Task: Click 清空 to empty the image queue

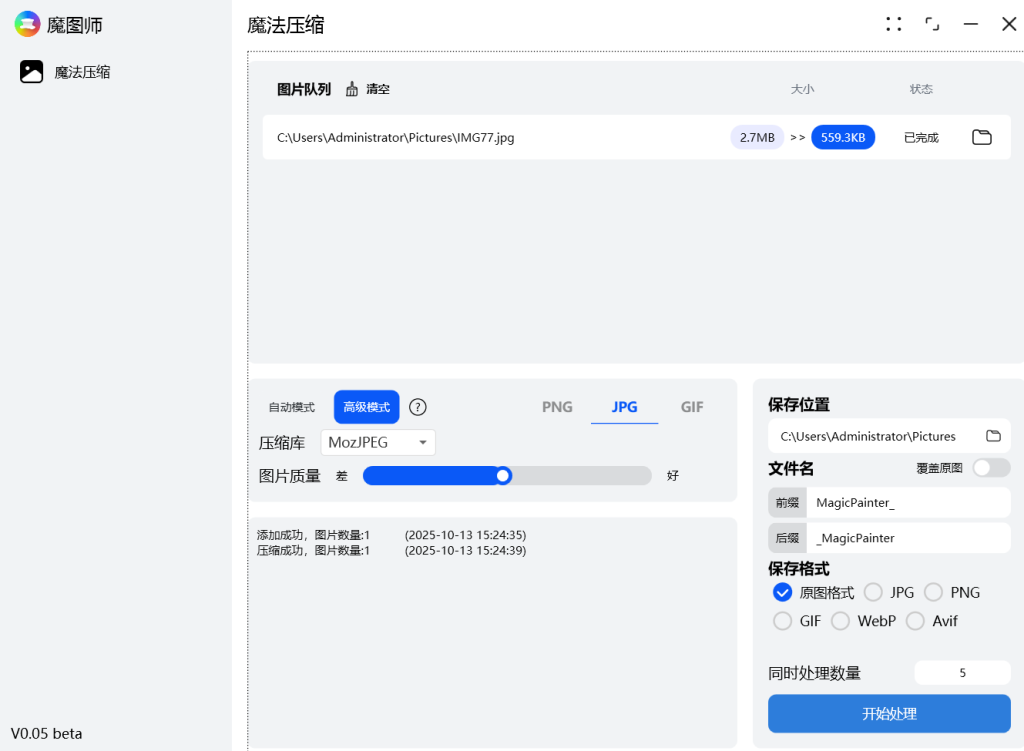Action: [377, 89]
